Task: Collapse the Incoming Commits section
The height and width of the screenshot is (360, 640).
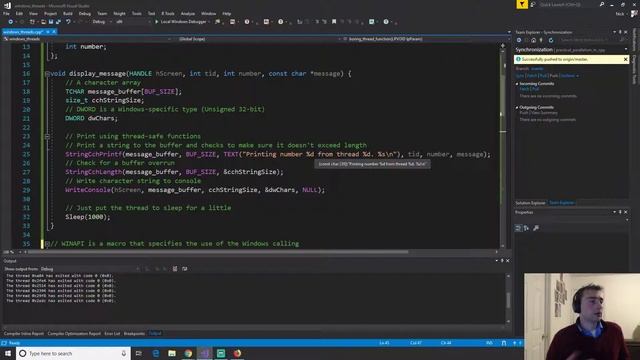Action: tap(517, 84)
